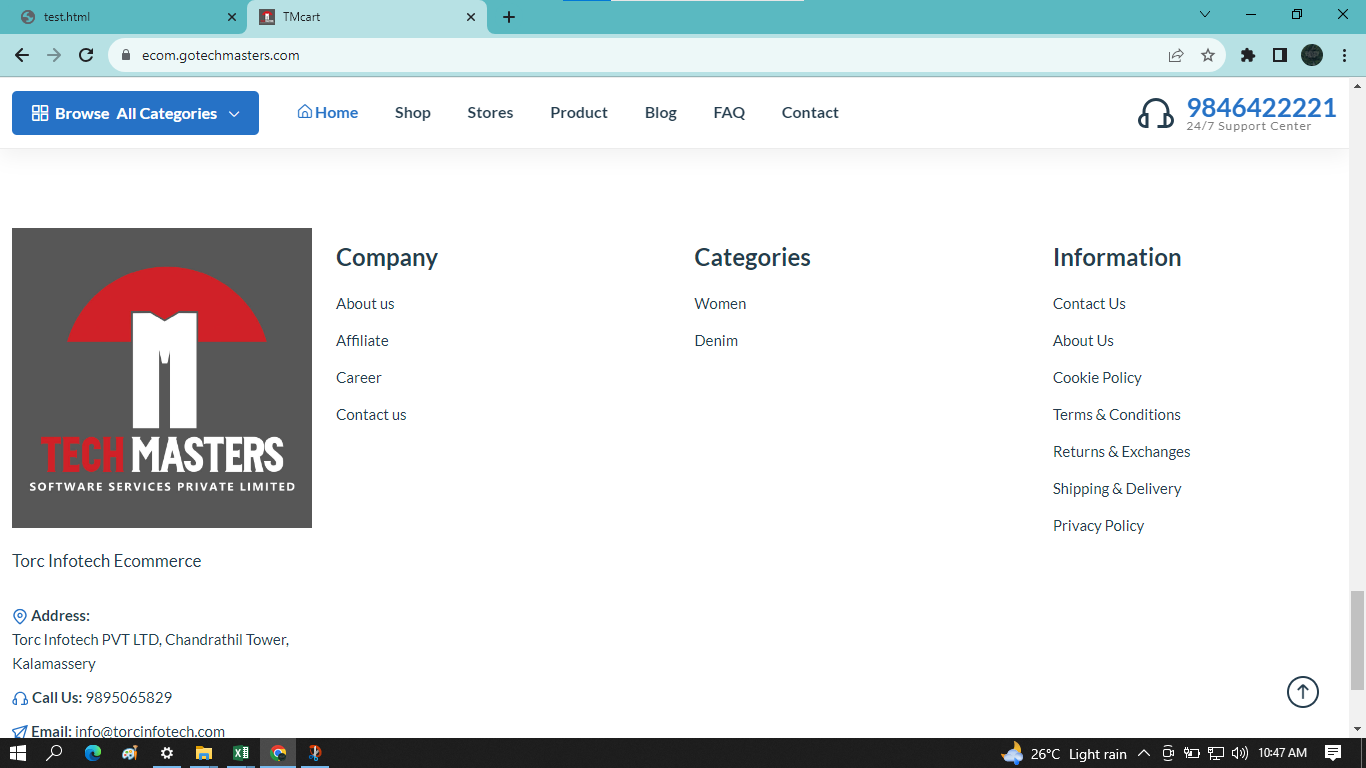Toggle the browser side panel
1366x768 pixels.
coord(1279,56)
